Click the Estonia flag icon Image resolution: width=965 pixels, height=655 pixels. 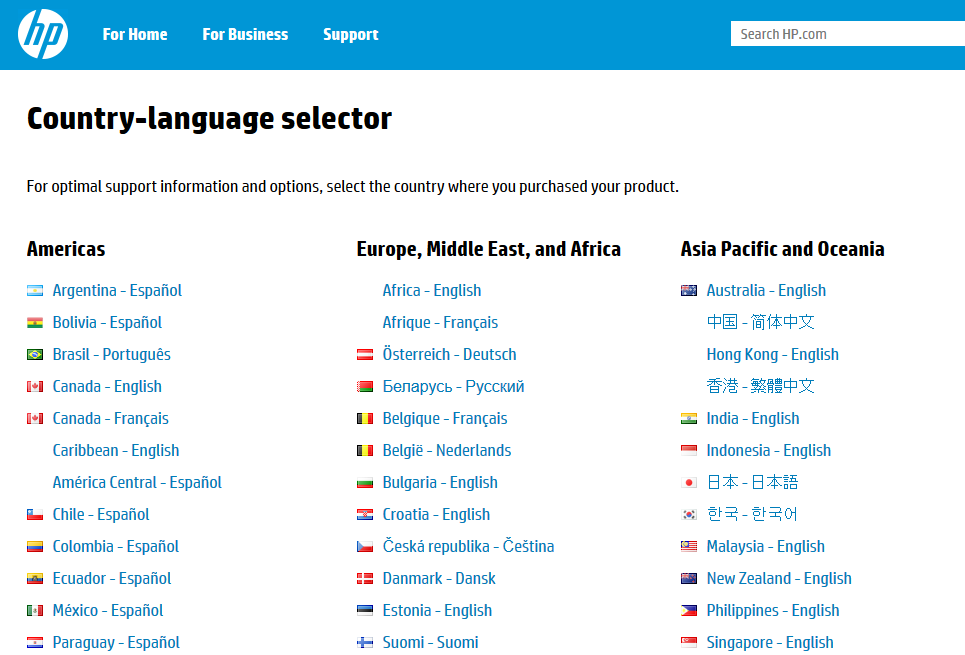tap(365, 611)
